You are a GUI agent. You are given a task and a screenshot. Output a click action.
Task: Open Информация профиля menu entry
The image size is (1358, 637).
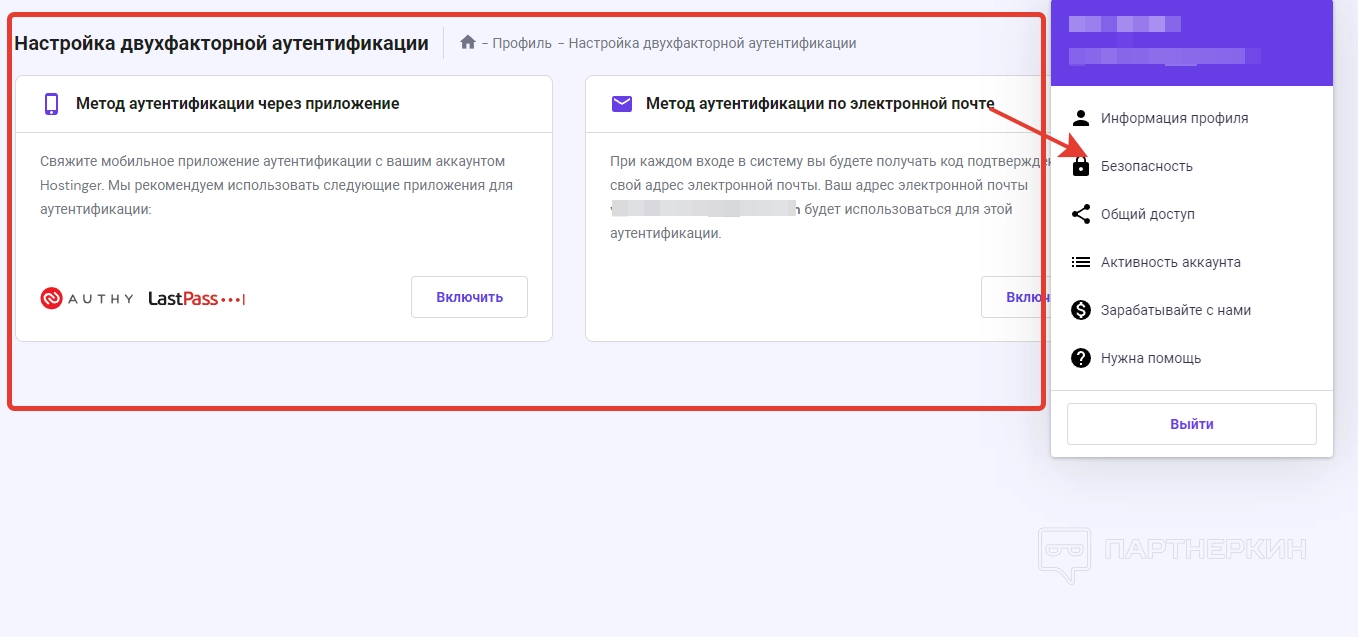pos(1192,118)
